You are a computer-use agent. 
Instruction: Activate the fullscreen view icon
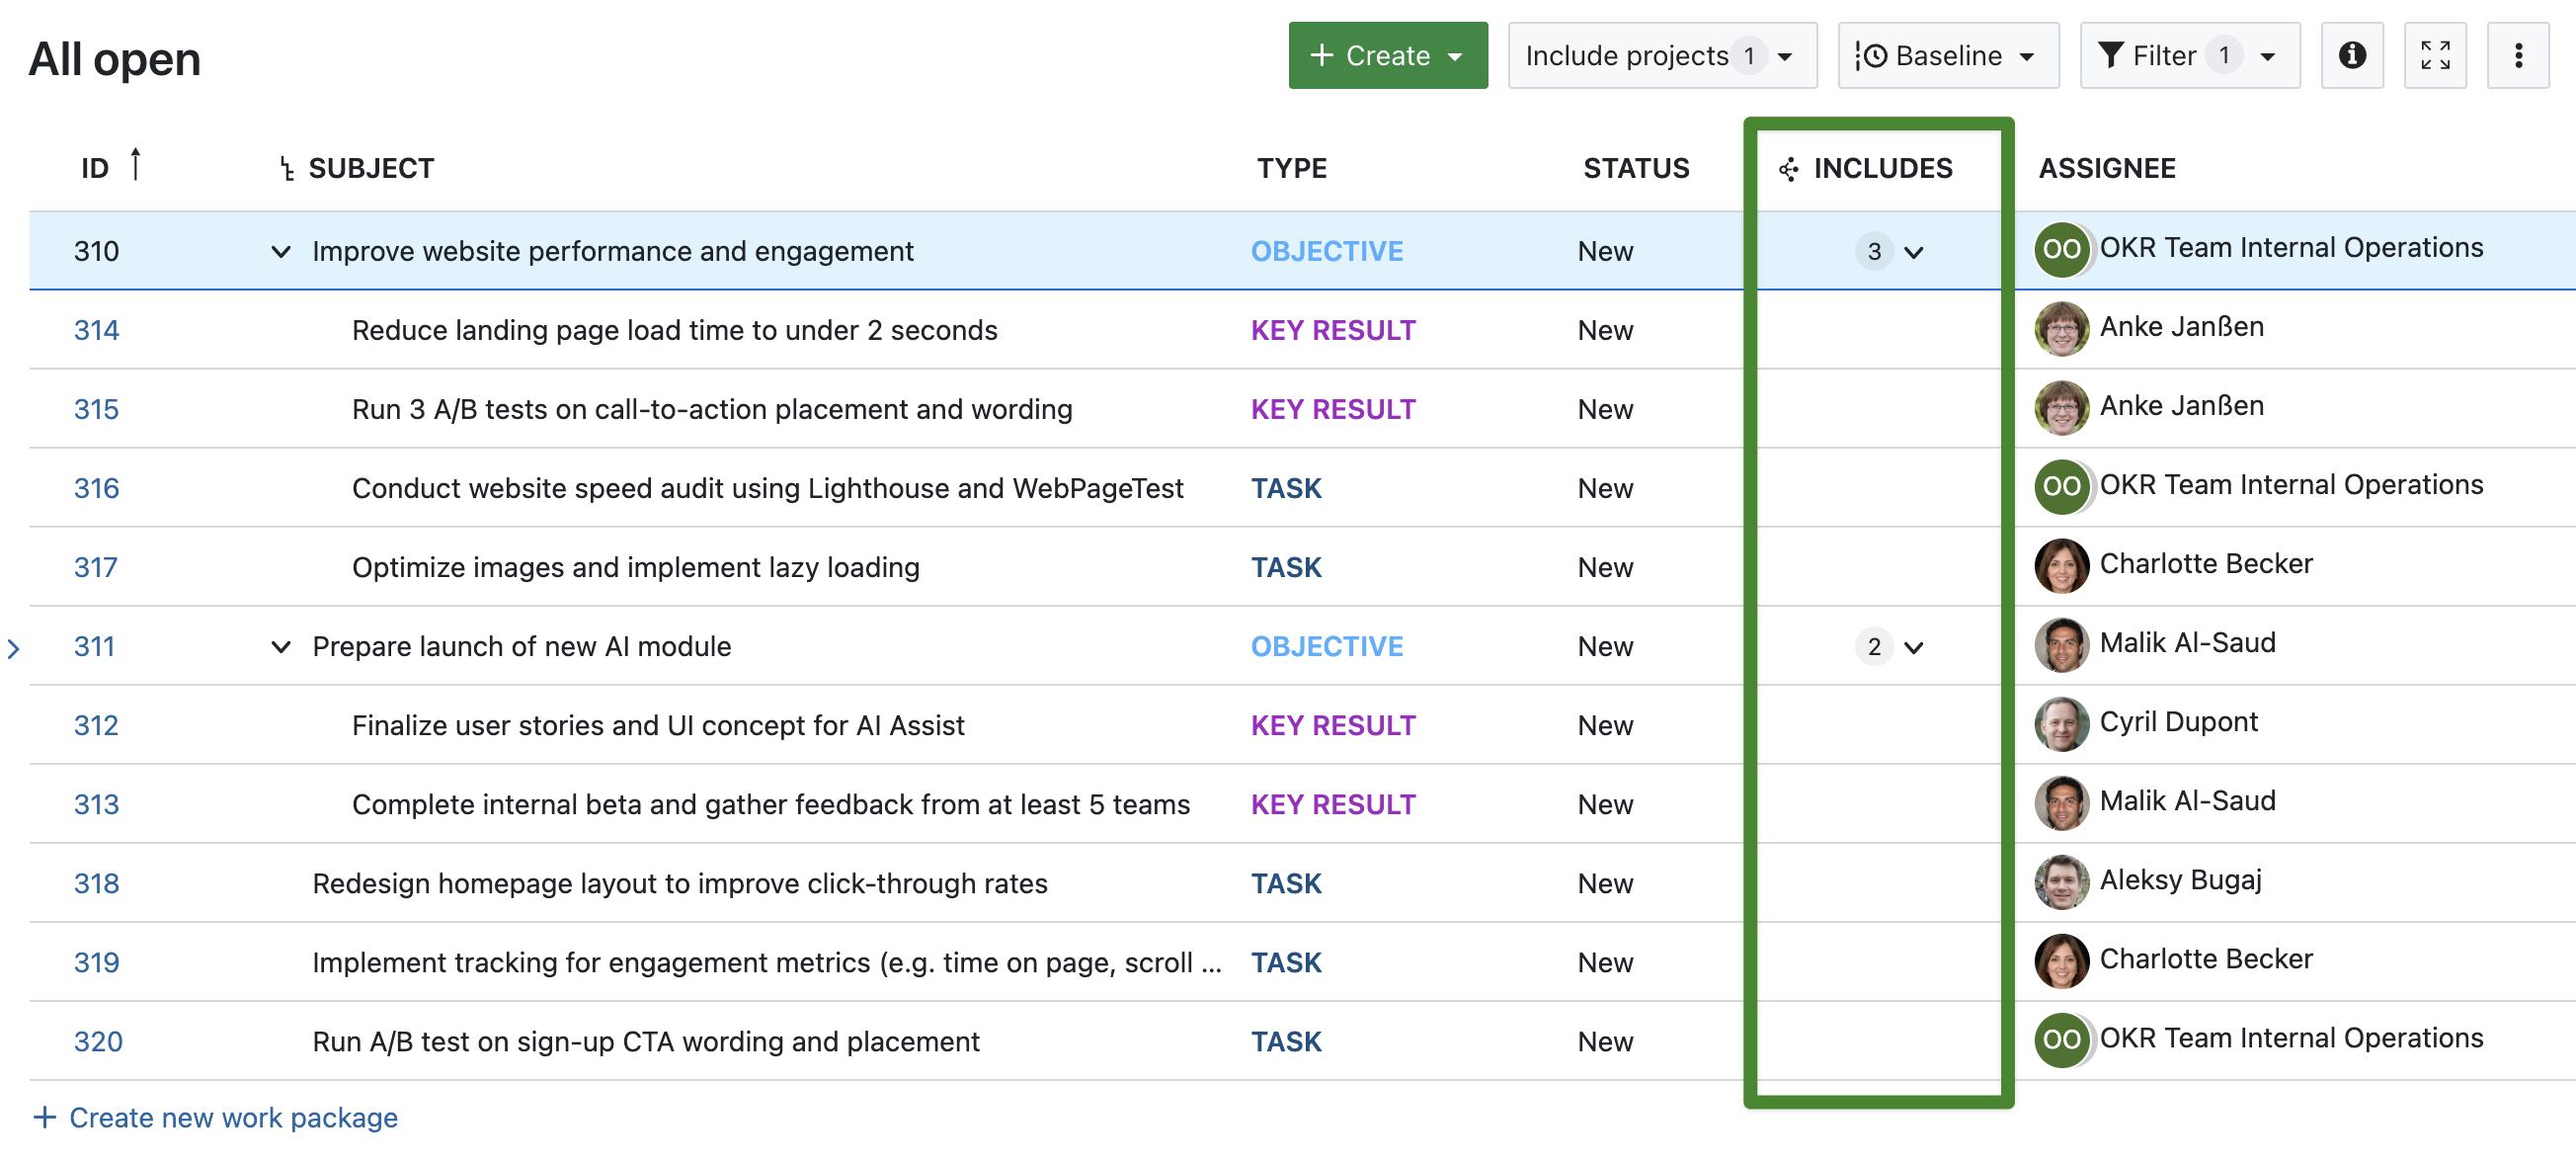point(2435,55)
